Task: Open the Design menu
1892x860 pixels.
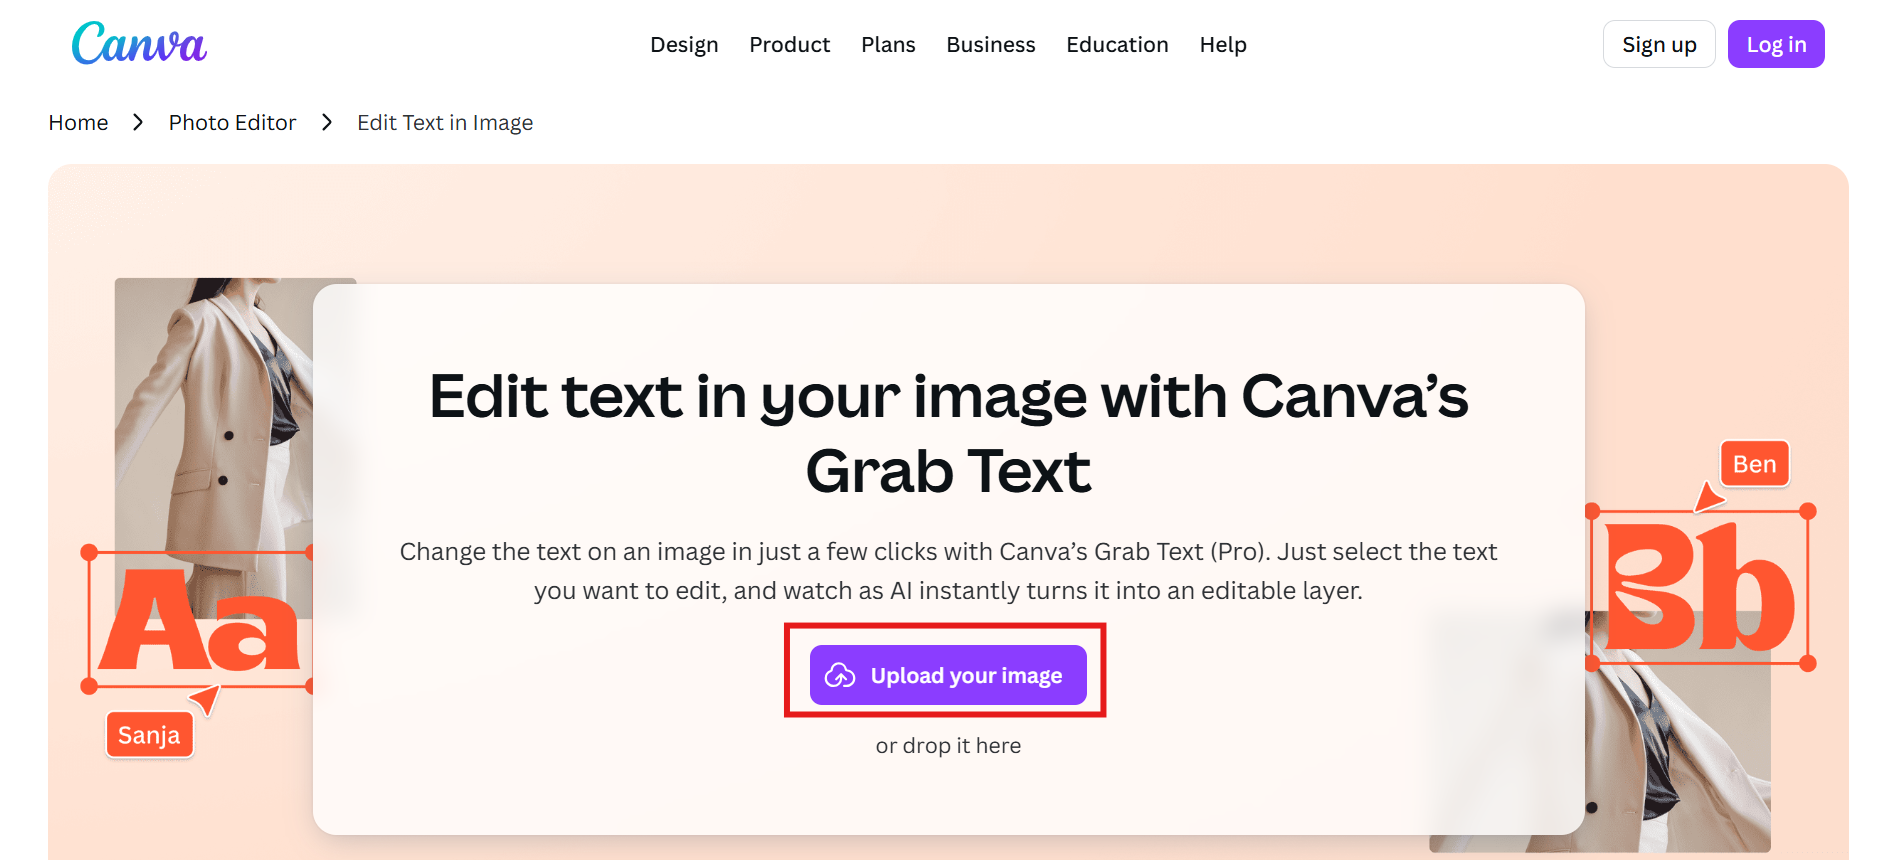Action: [684, 44]
